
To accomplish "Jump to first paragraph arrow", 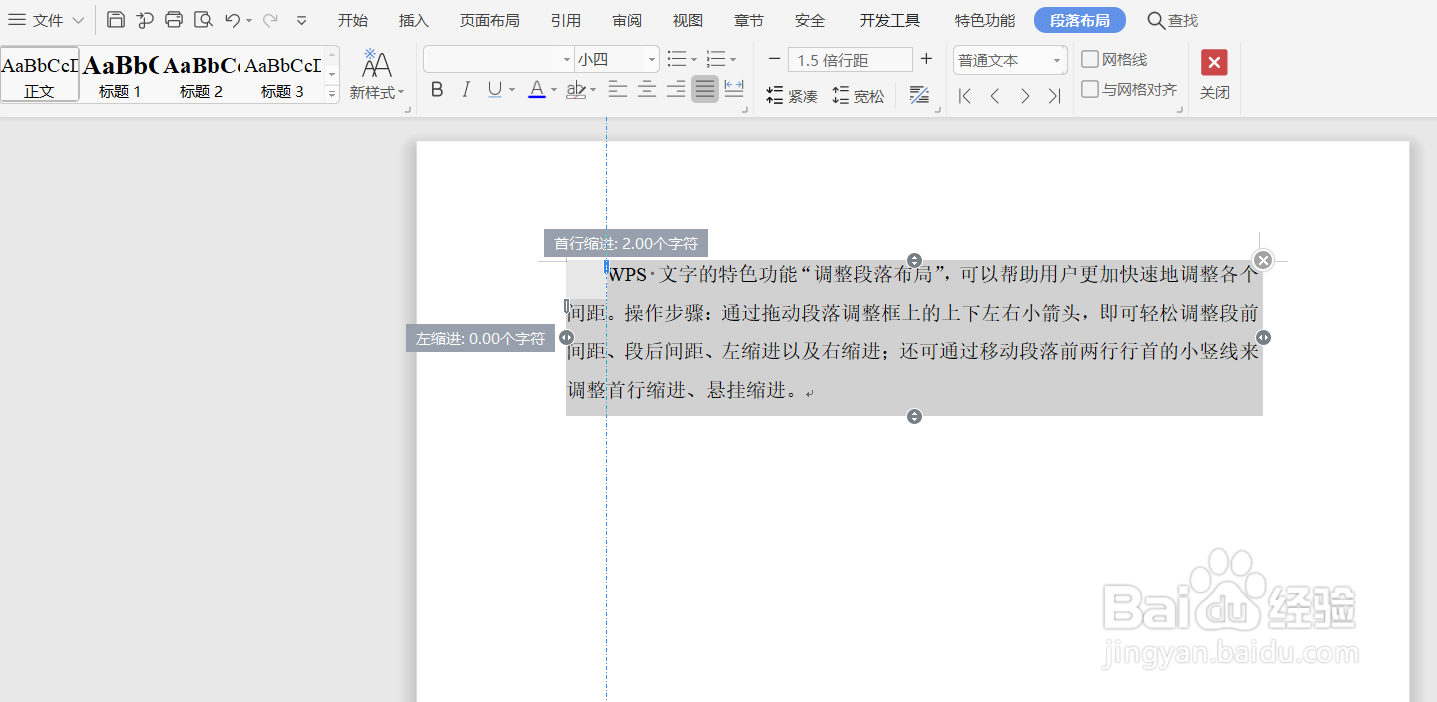I will [x=965, y=96].
